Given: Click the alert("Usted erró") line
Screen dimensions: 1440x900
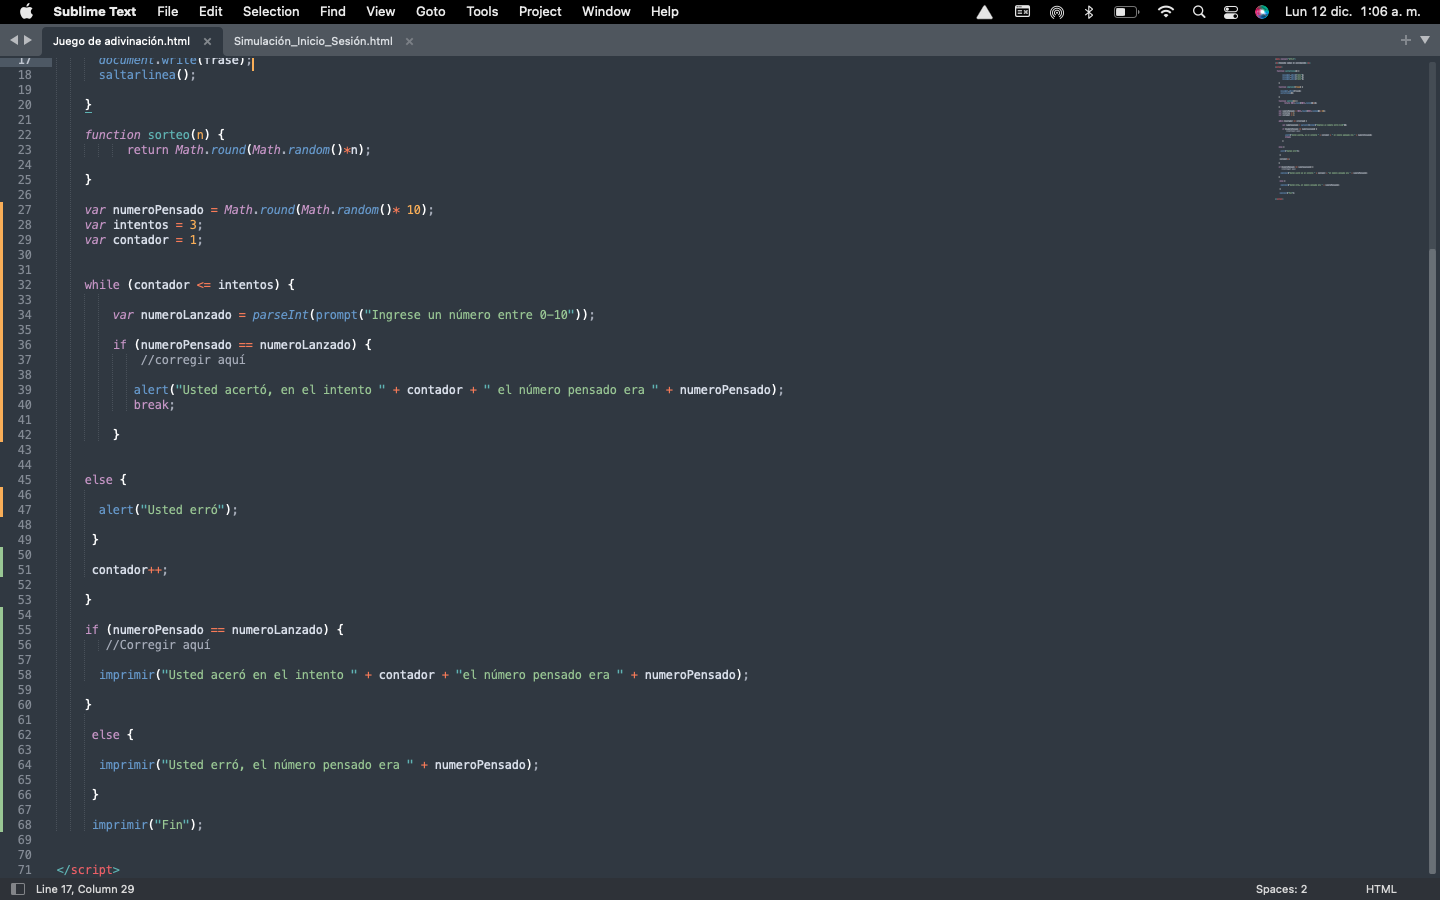Looking at the screenshot, I should click(168, 510).
